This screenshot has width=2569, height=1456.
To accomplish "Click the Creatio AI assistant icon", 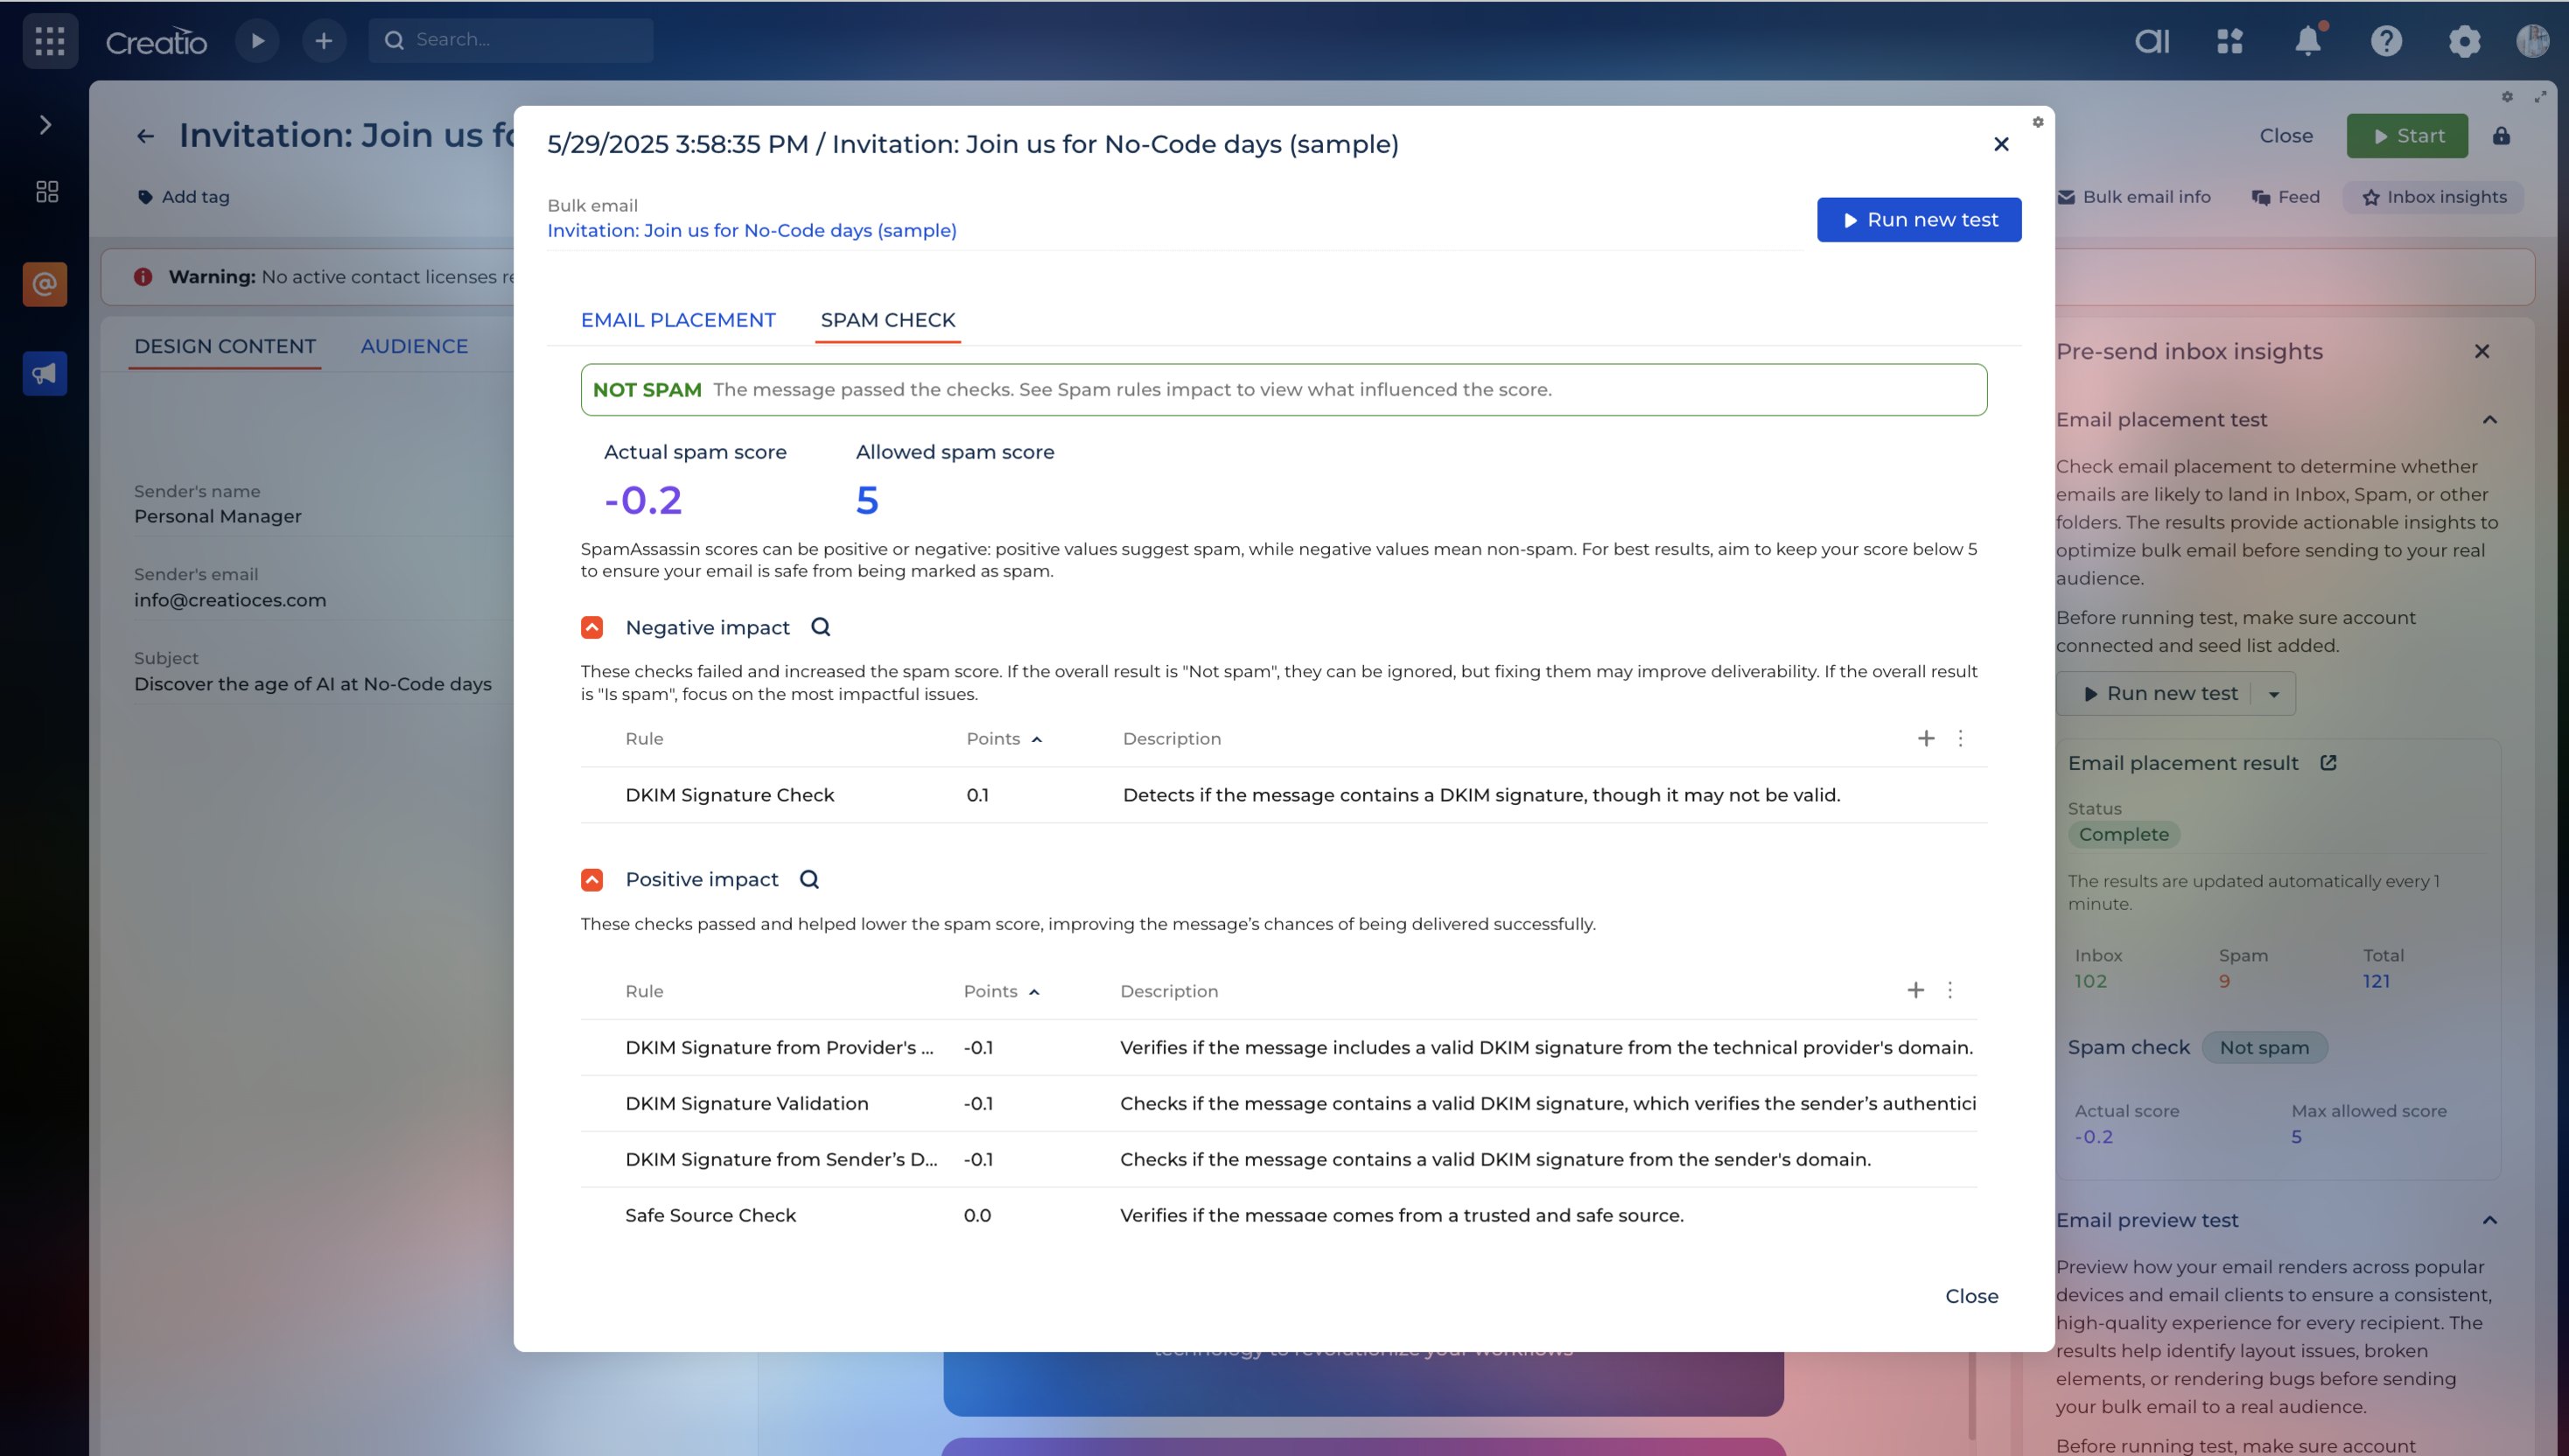I will 2151,41.
